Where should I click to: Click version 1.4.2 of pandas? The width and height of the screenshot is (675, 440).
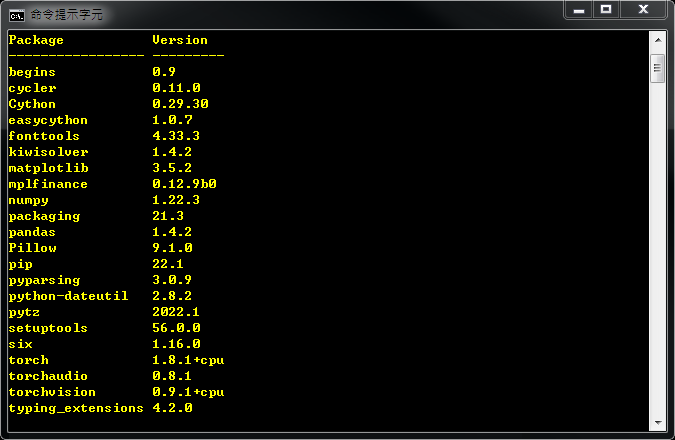(x=172, y=232)
